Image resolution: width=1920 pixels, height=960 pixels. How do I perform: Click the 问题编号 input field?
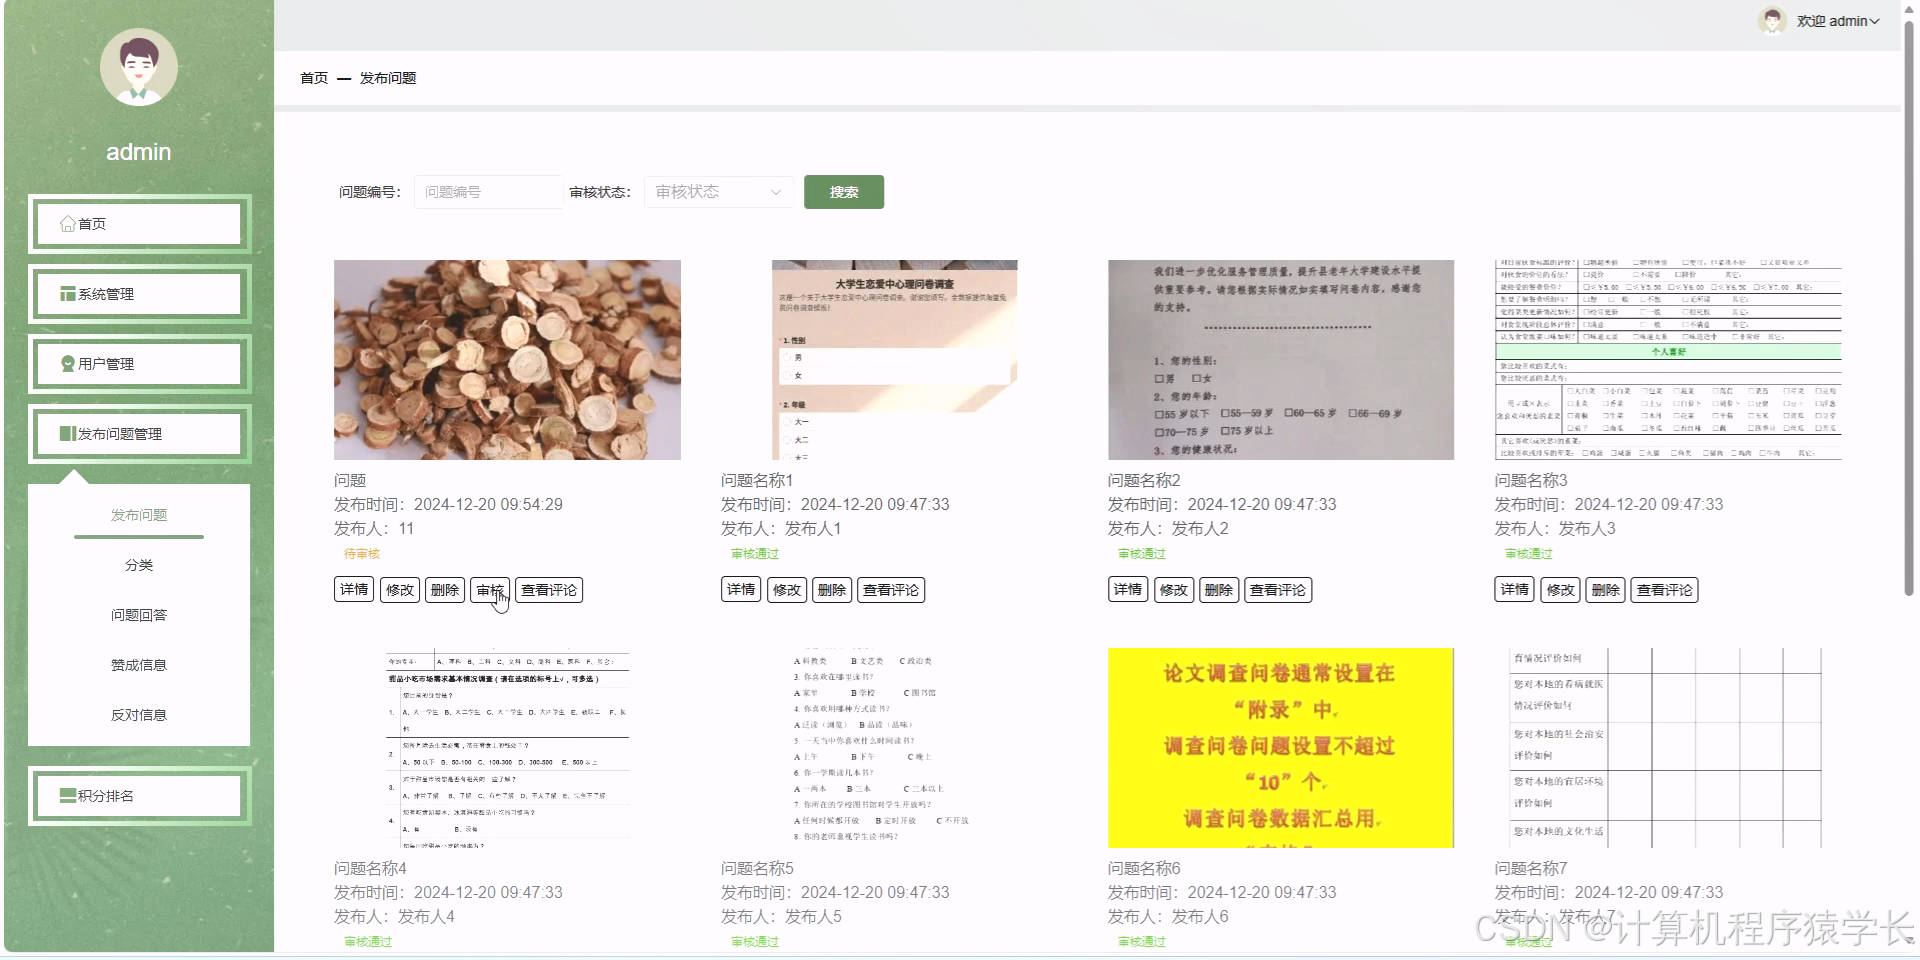pyautogui.click(x=487, y=191)
